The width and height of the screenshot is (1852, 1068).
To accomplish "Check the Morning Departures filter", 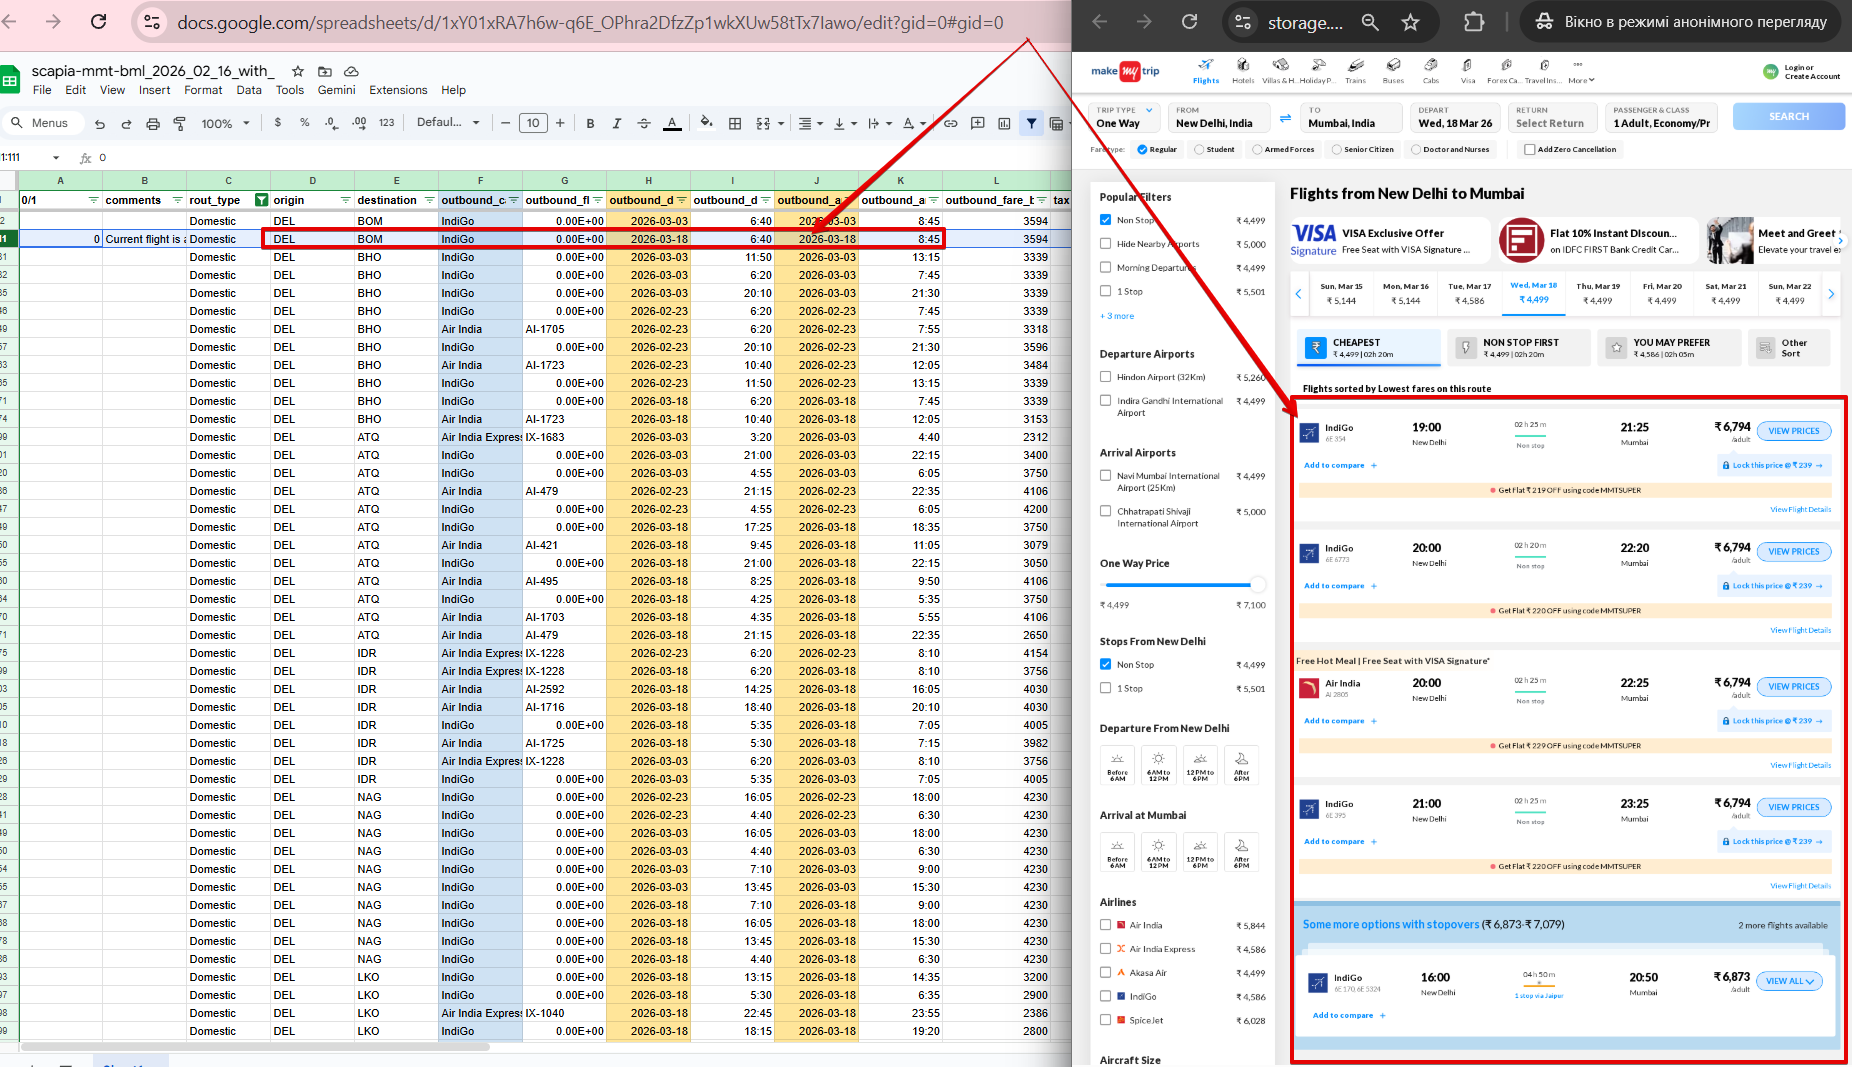I will tap(1105, 267).
